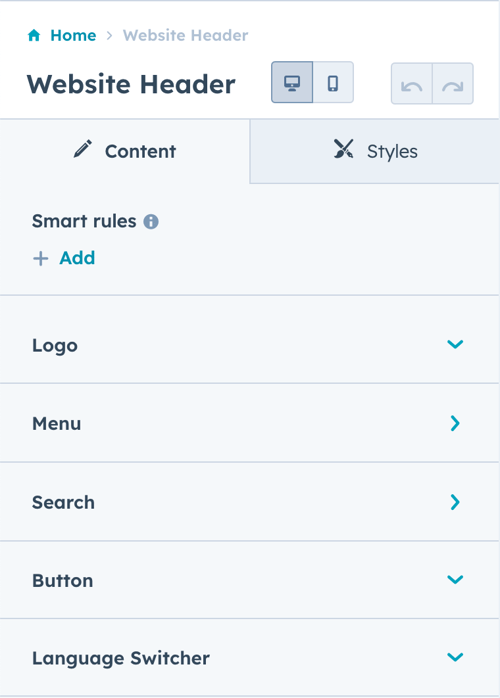Expand the Language Switcher chevron
The width and height of the screenshot is (500, 698).
[455, 657]
